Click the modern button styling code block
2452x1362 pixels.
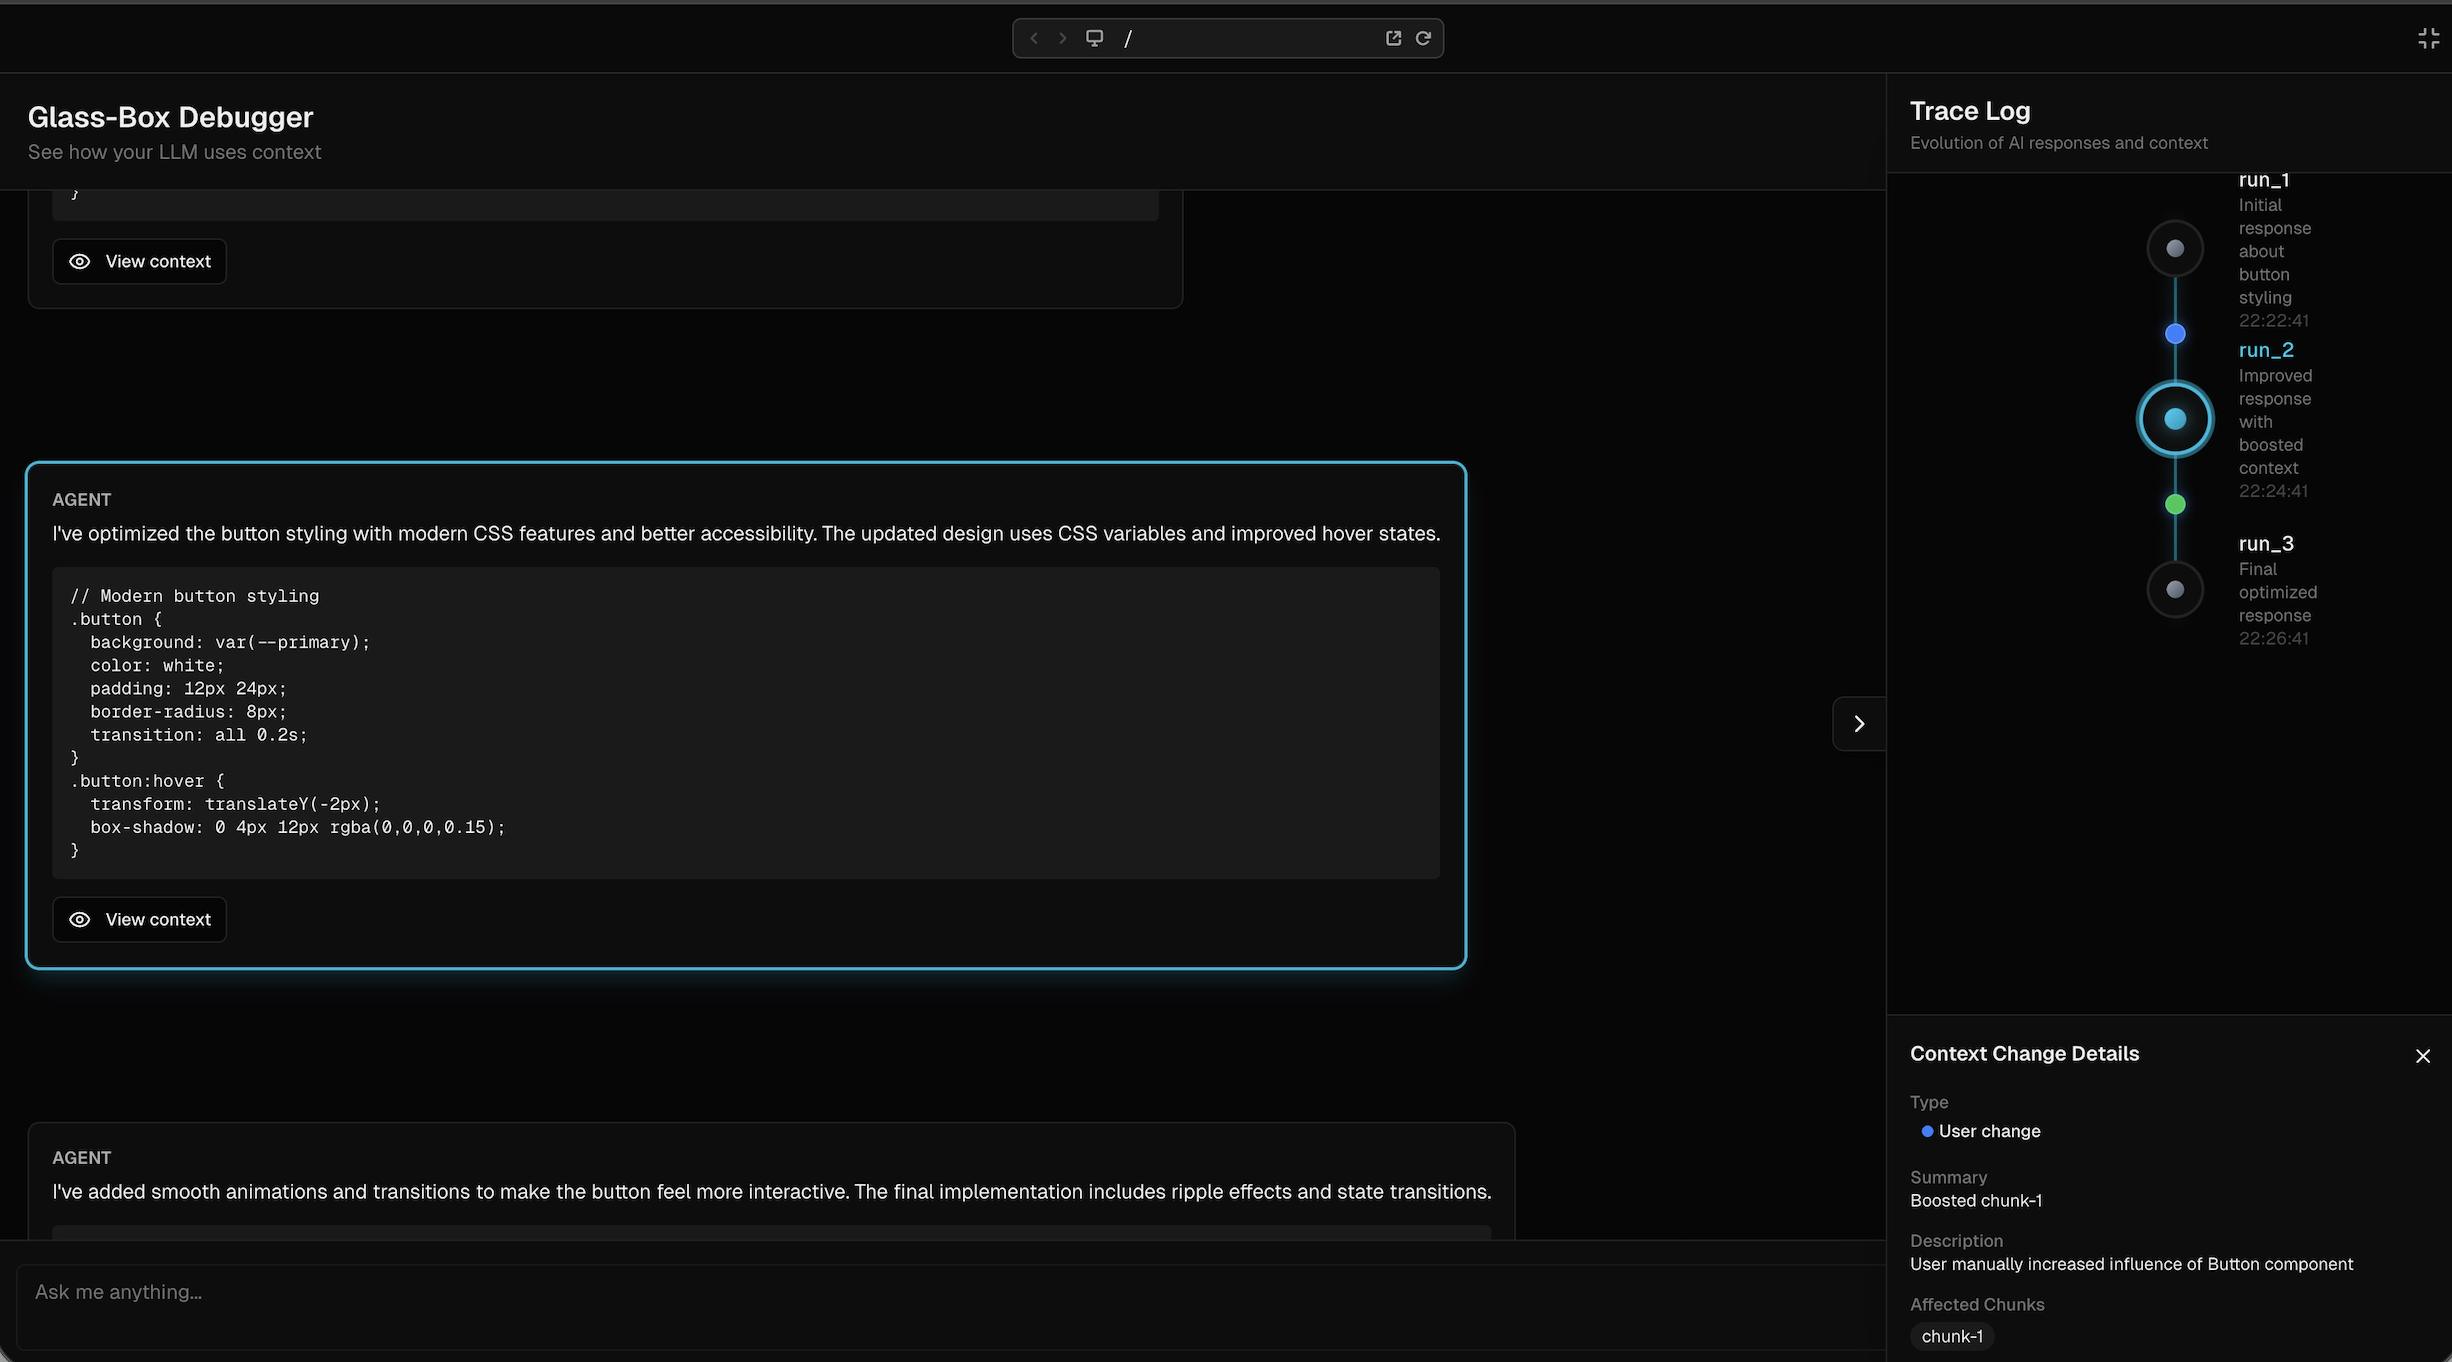(745, 722)
